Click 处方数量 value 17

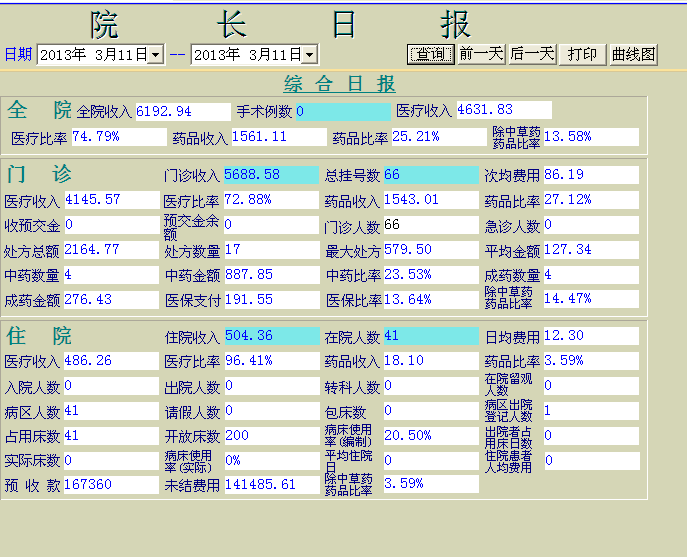272,250
